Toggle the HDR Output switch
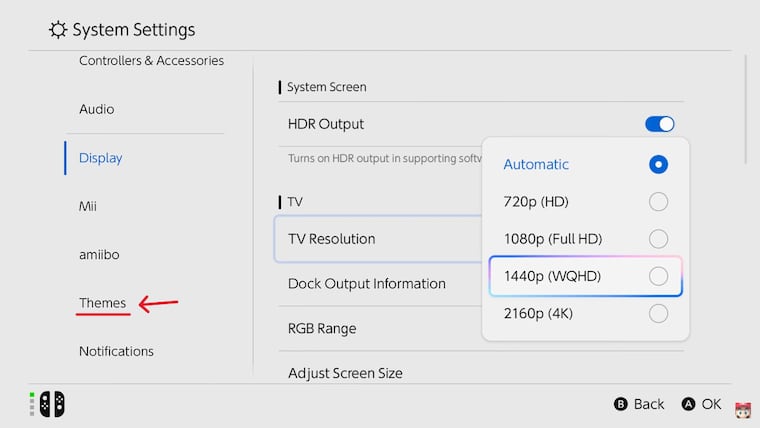Image resolution: width=760 pixels, height=428 pixels. tap(660, 124)
